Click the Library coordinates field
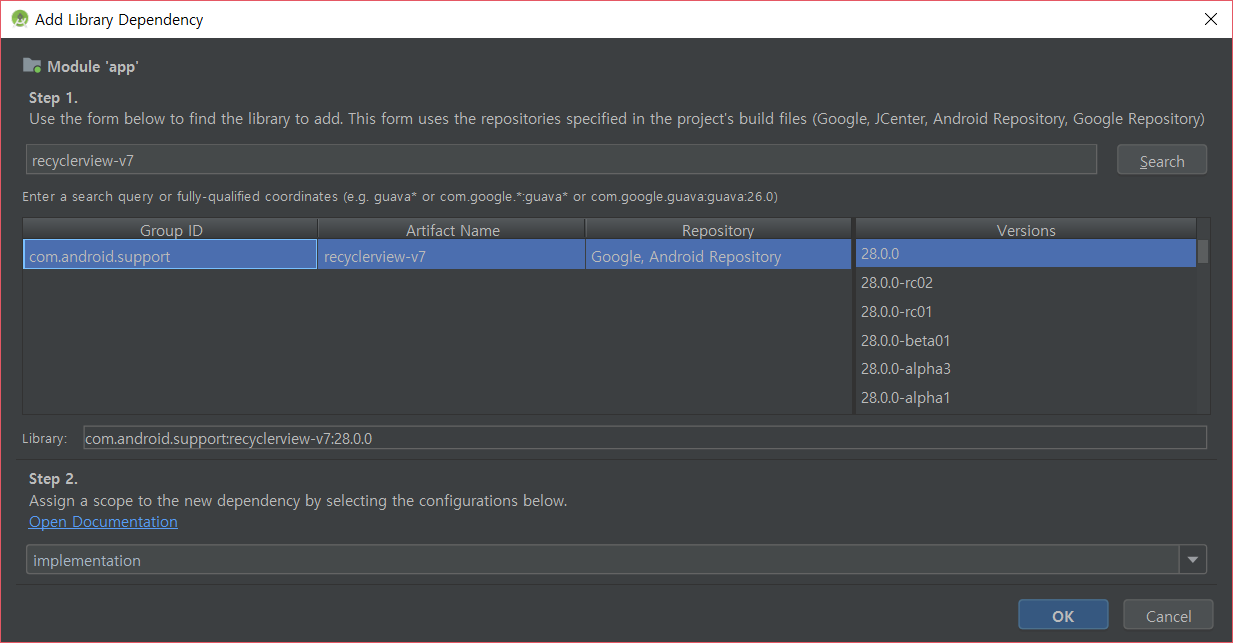Viewport: 1233px width, 643px height. pos(645,438)
